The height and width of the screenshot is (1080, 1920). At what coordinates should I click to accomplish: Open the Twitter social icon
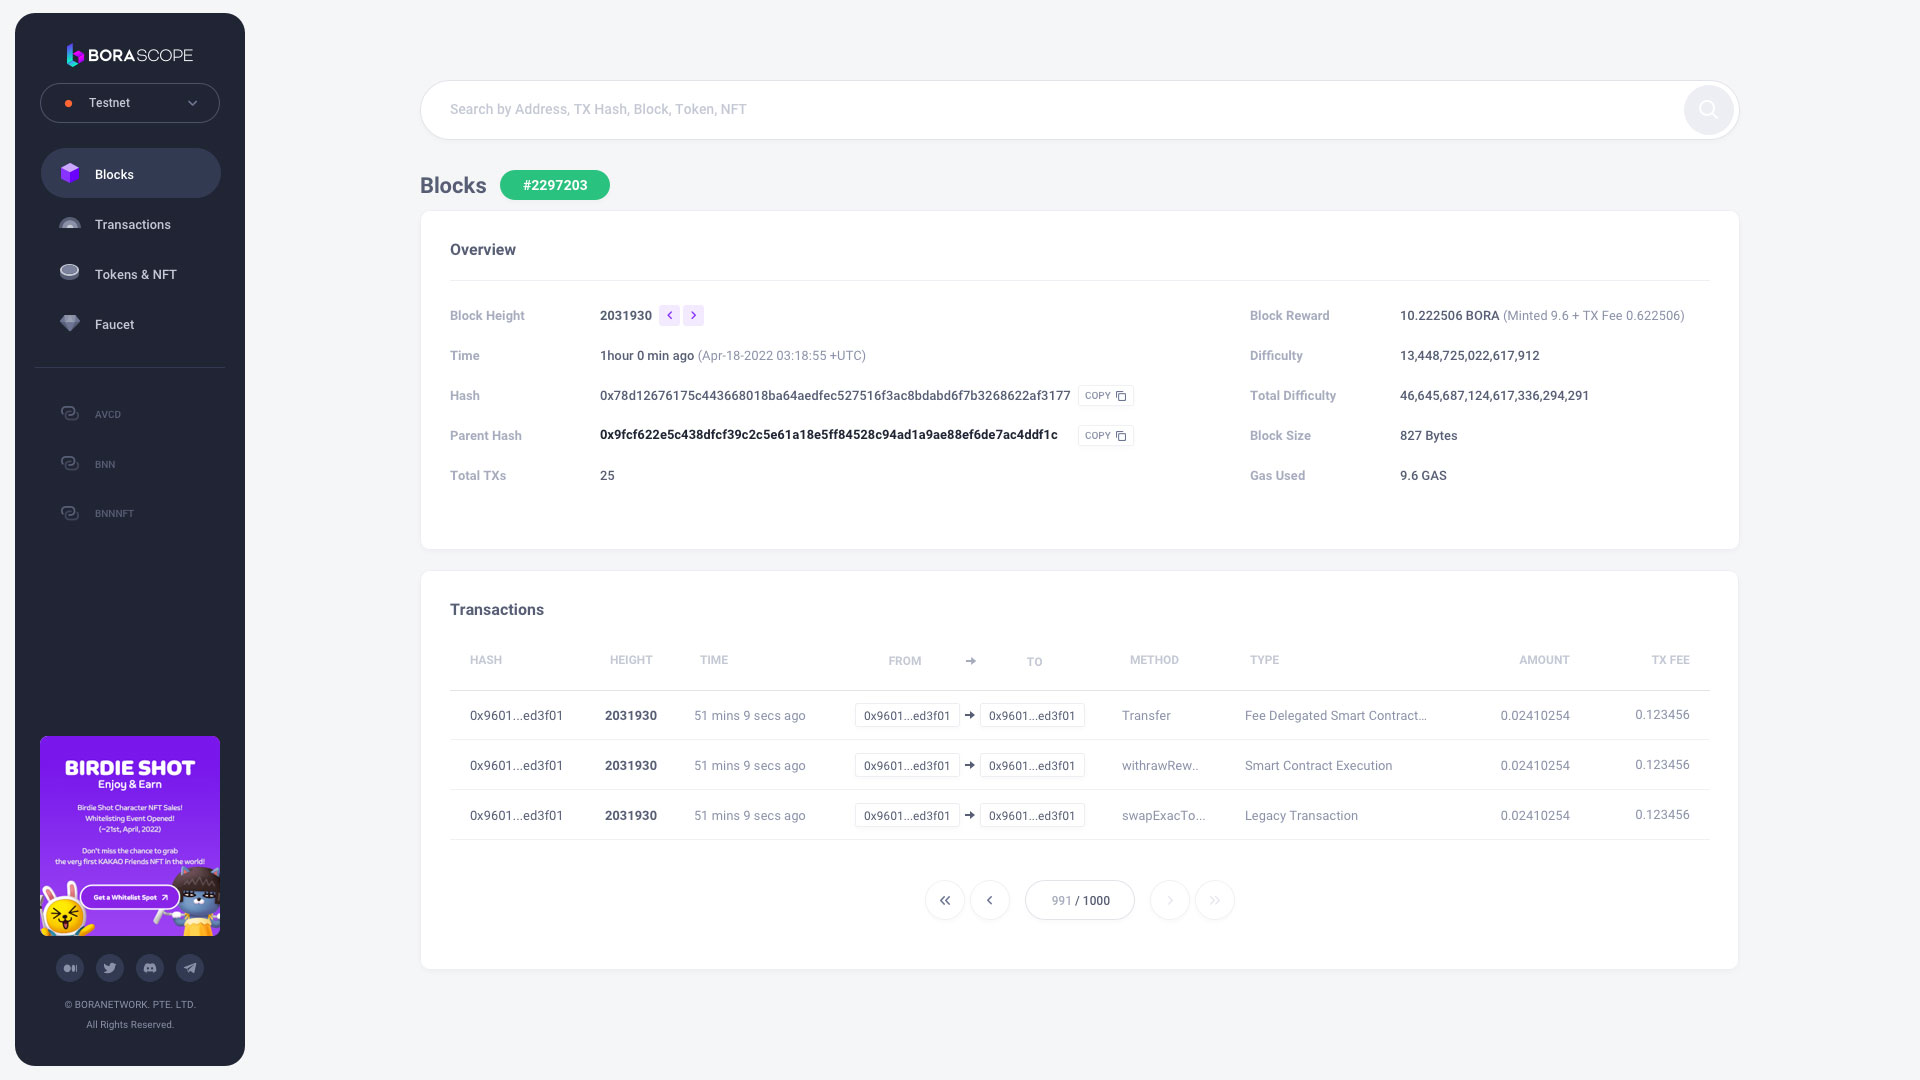110,968
